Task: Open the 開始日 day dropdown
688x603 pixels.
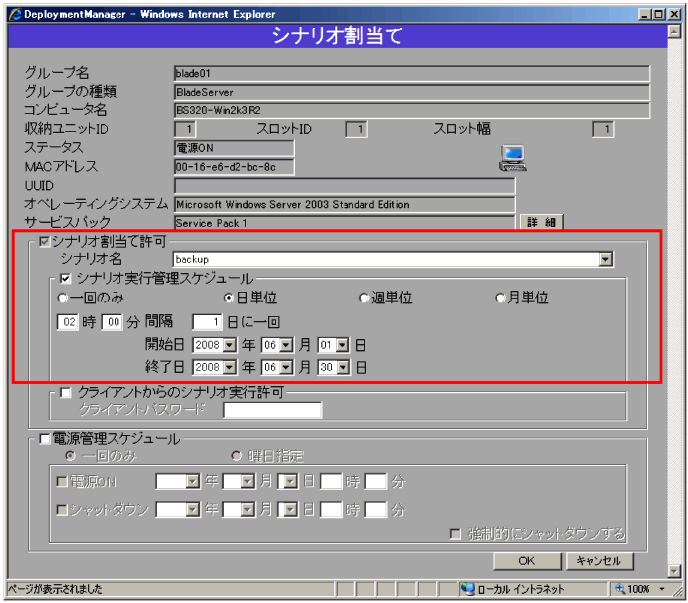Action: pos(342,345)
